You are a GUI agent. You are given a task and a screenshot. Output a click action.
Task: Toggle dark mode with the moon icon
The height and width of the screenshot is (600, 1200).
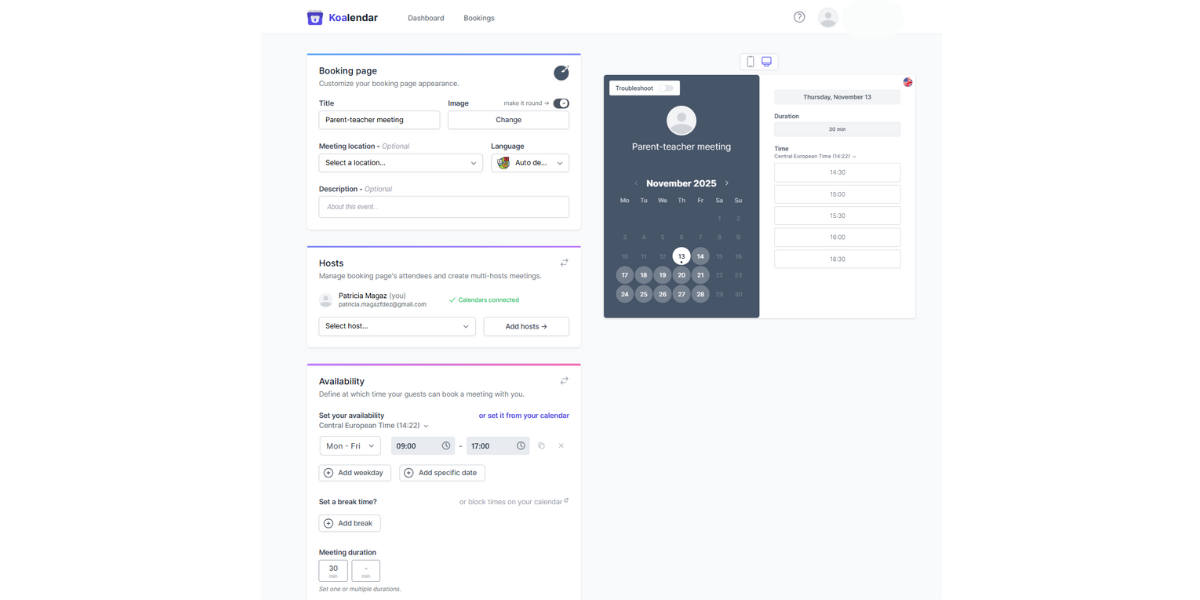pyautogui.click(x=561, y=72)
